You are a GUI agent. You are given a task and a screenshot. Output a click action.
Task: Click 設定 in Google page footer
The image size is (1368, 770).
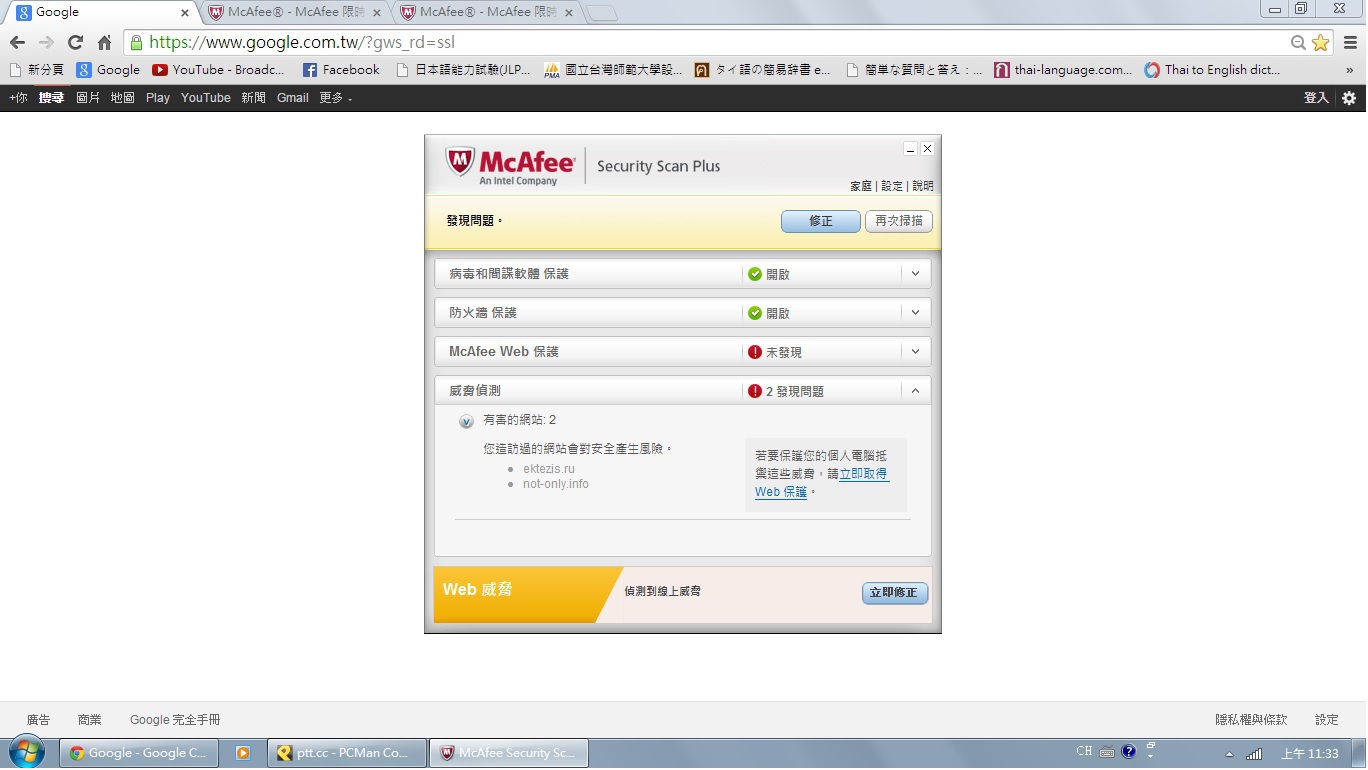point(1326,720)
